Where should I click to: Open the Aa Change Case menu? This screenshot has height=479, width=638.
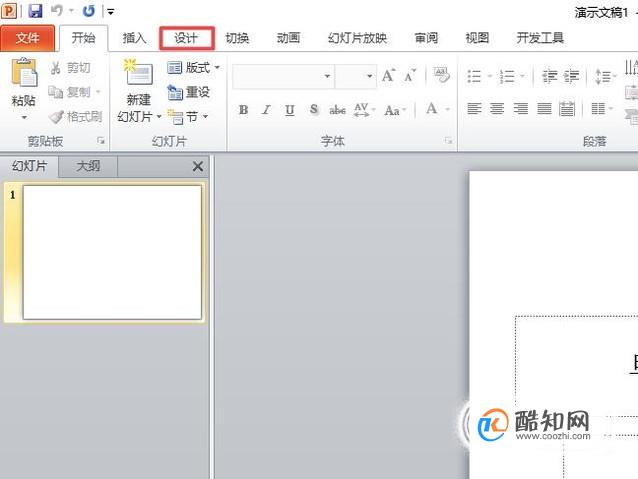pyautogui.click(x=395, y=110)
